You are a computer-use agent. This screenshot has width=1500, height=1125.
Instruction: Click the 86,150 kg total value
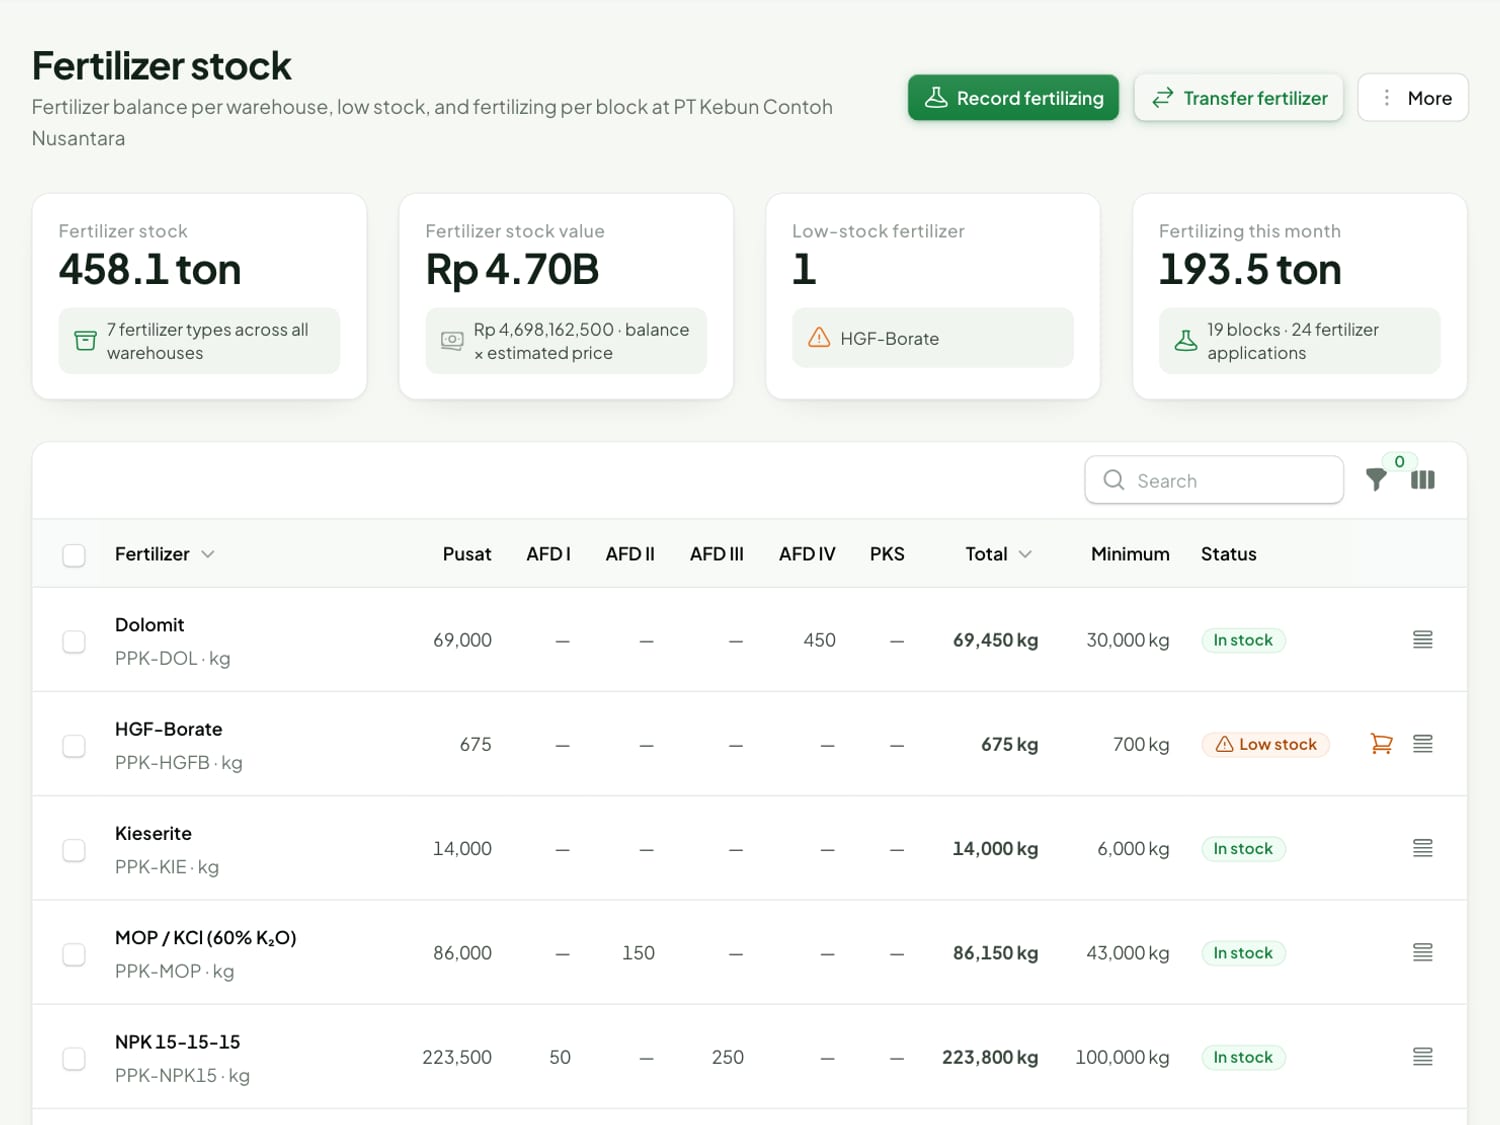pos(995,953)
